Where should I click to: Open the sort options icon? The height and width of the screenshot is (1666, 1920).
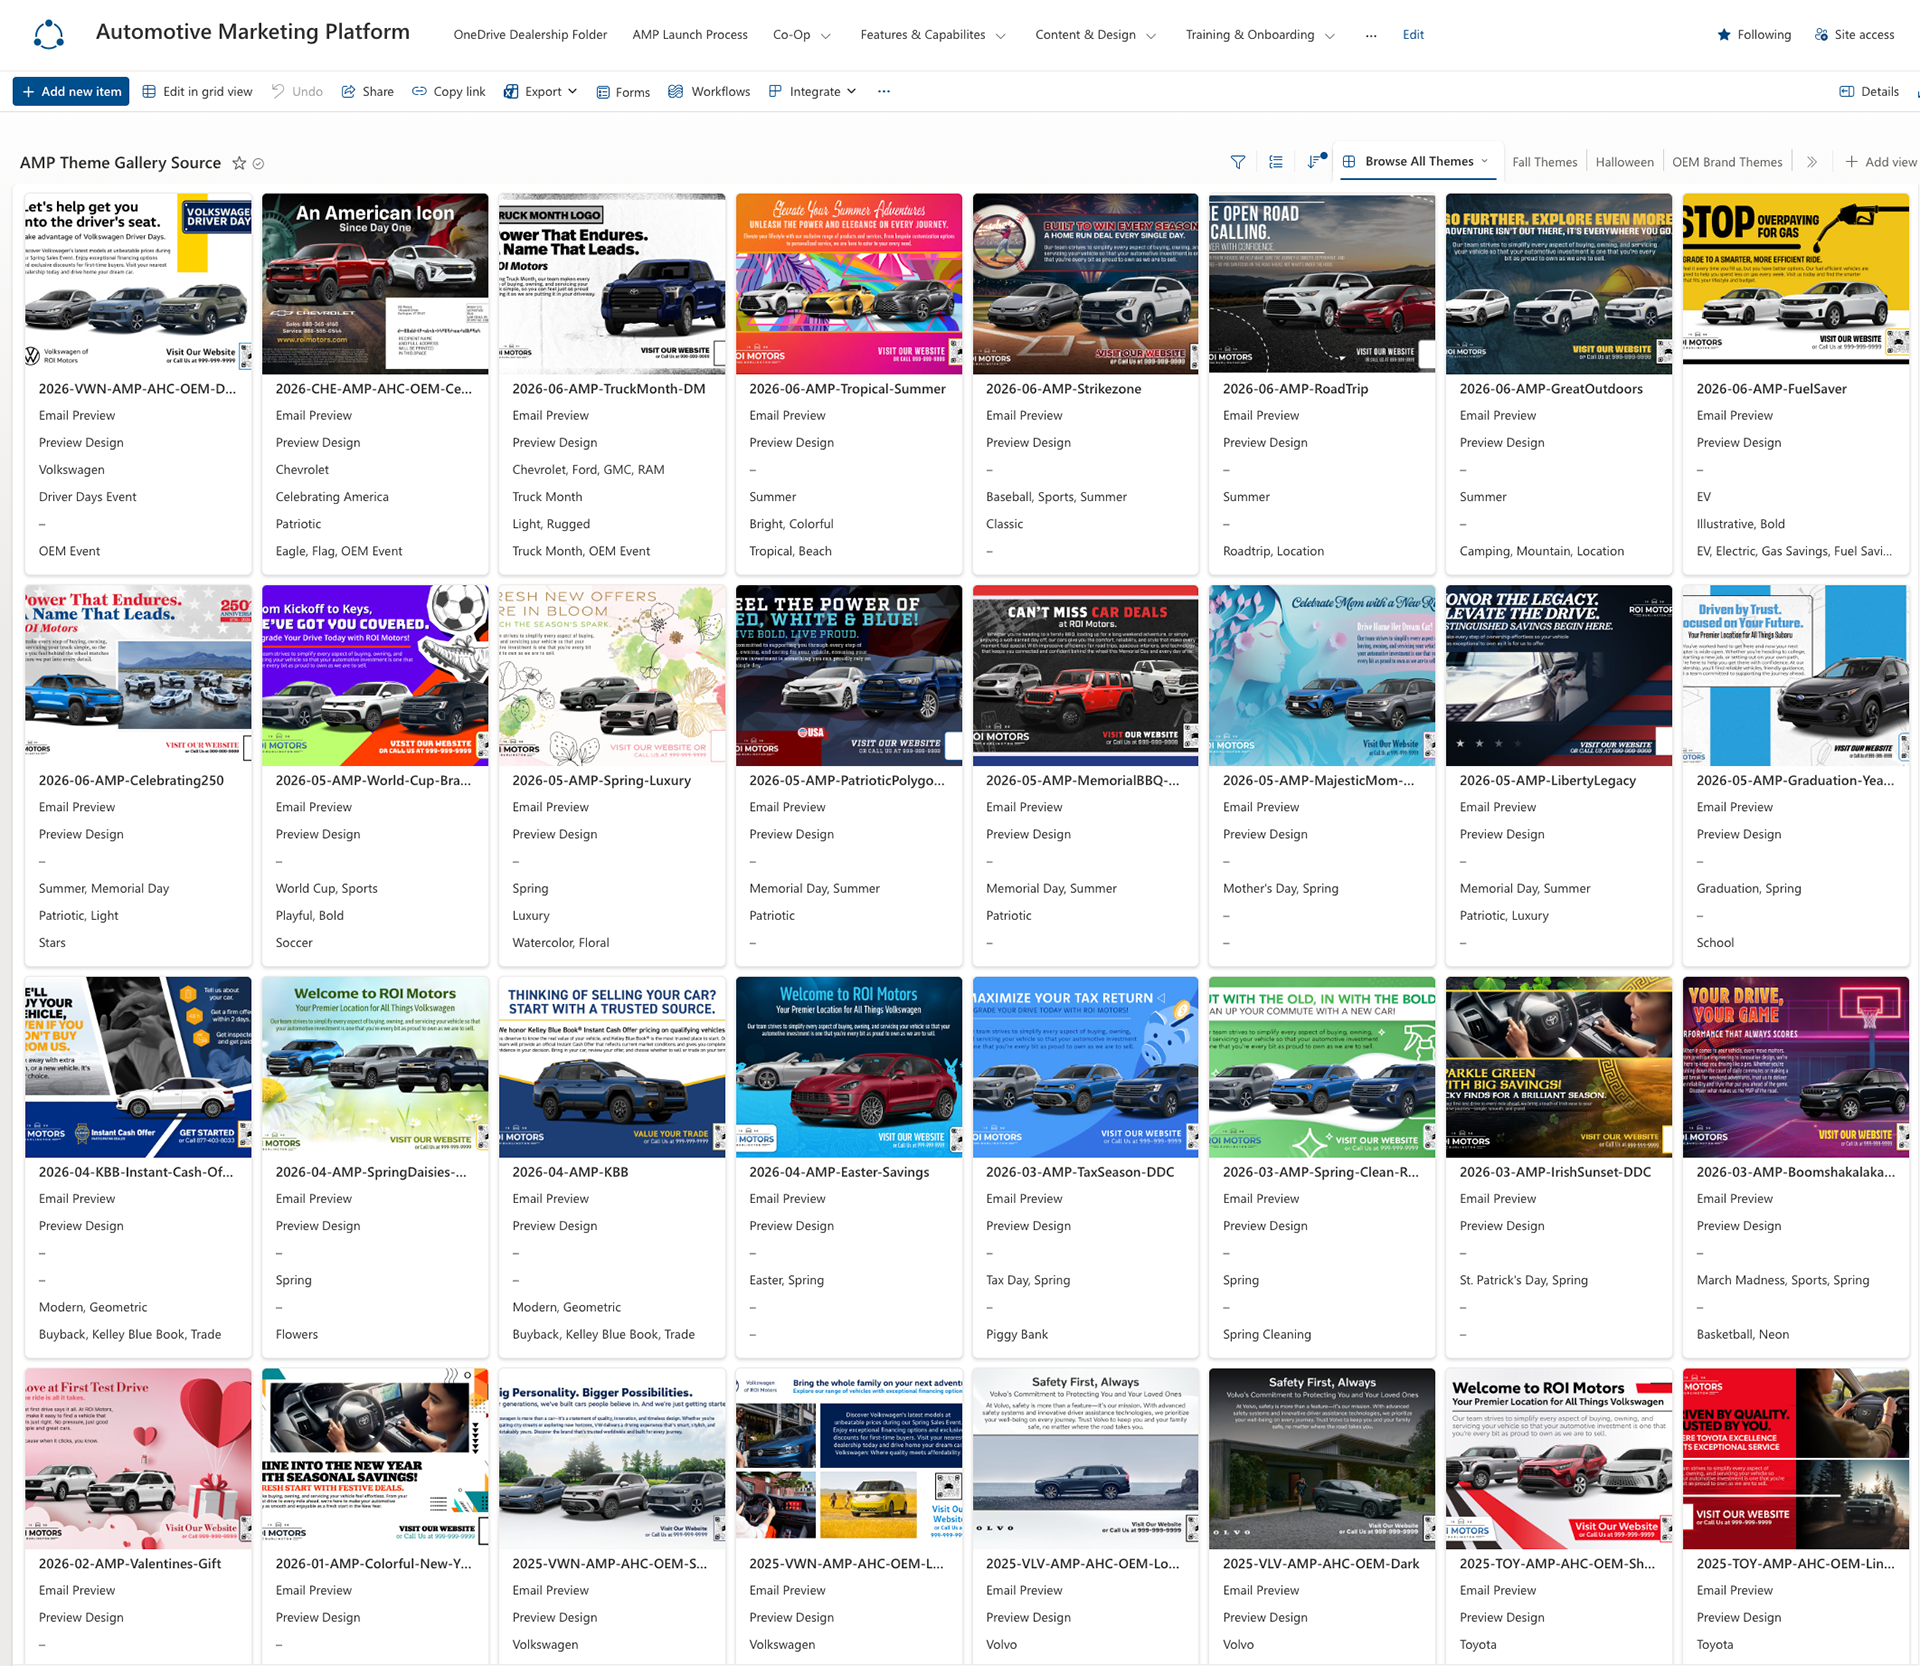tap(1316, 161)
